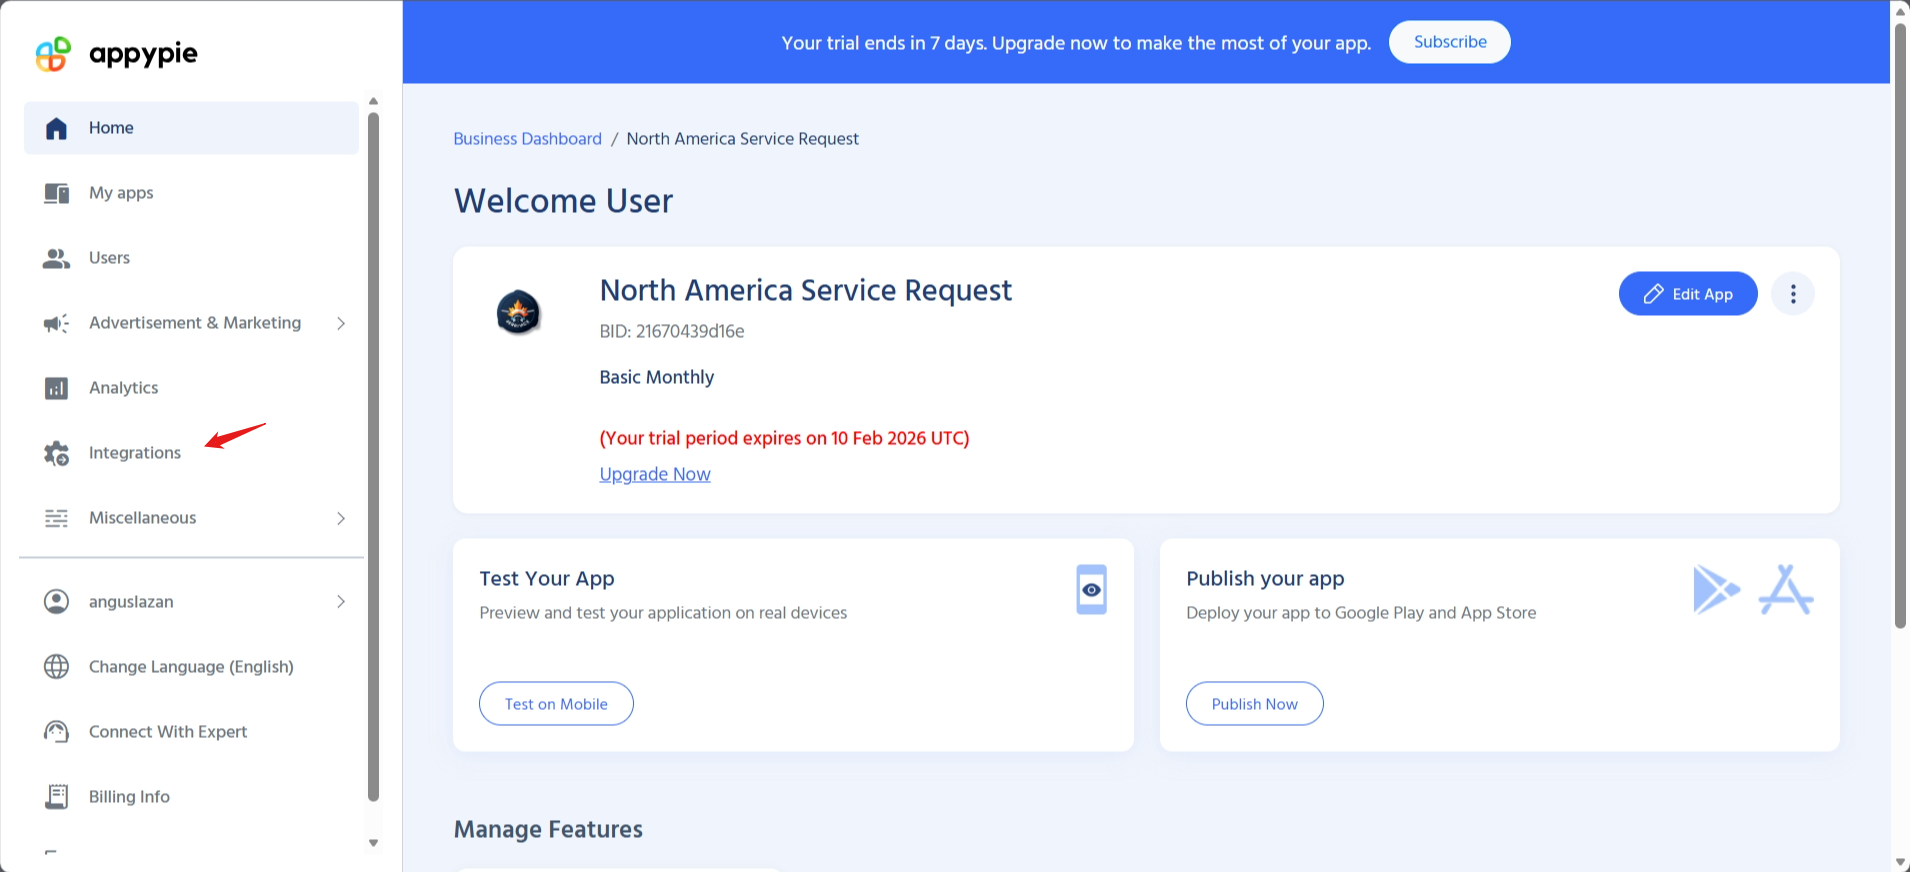Click the trial ends in 7 days banner text
Image resolution: width=1910 pixels, height=872 pixels.
(x=1076, y=43)
